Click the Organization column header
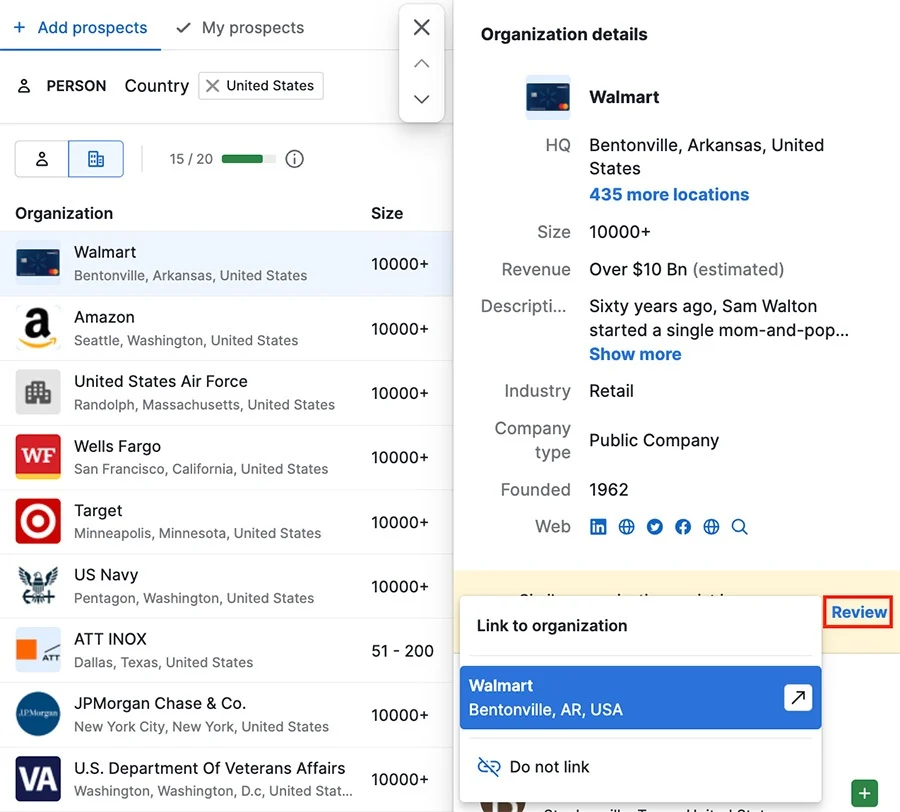The height and width of the screenshot is (812, 900). tap(64, 213)
